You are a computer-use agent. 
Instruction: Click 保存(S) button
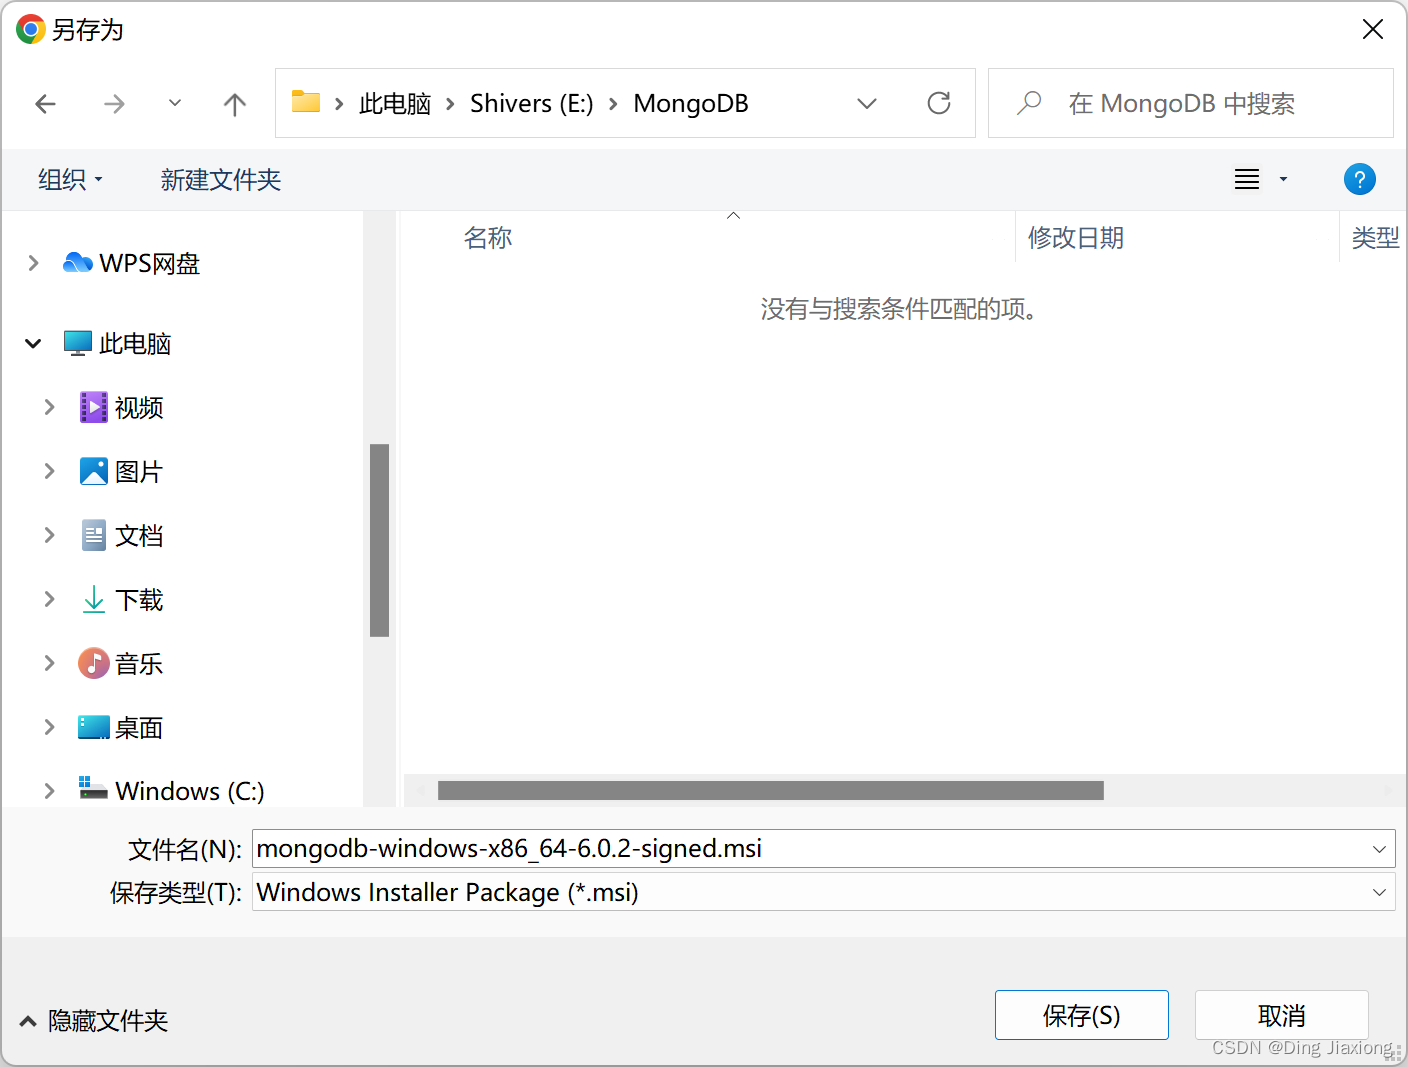[1082, 1015]
